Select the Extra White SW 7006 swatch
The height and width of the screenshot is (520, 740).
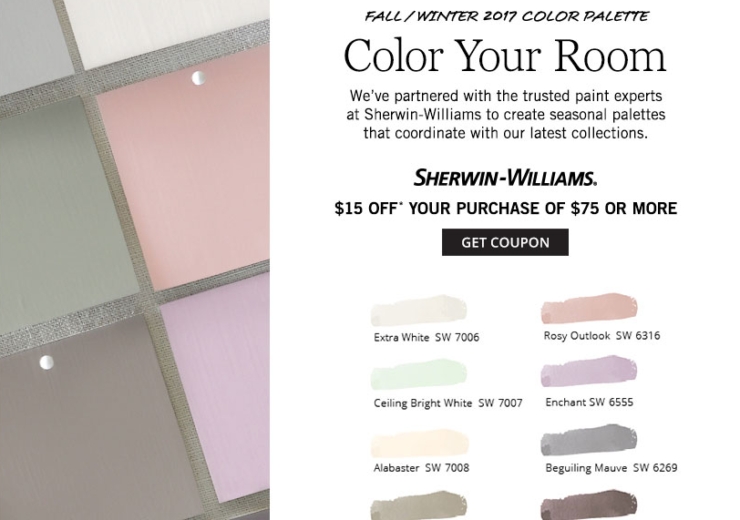[419, 310]
